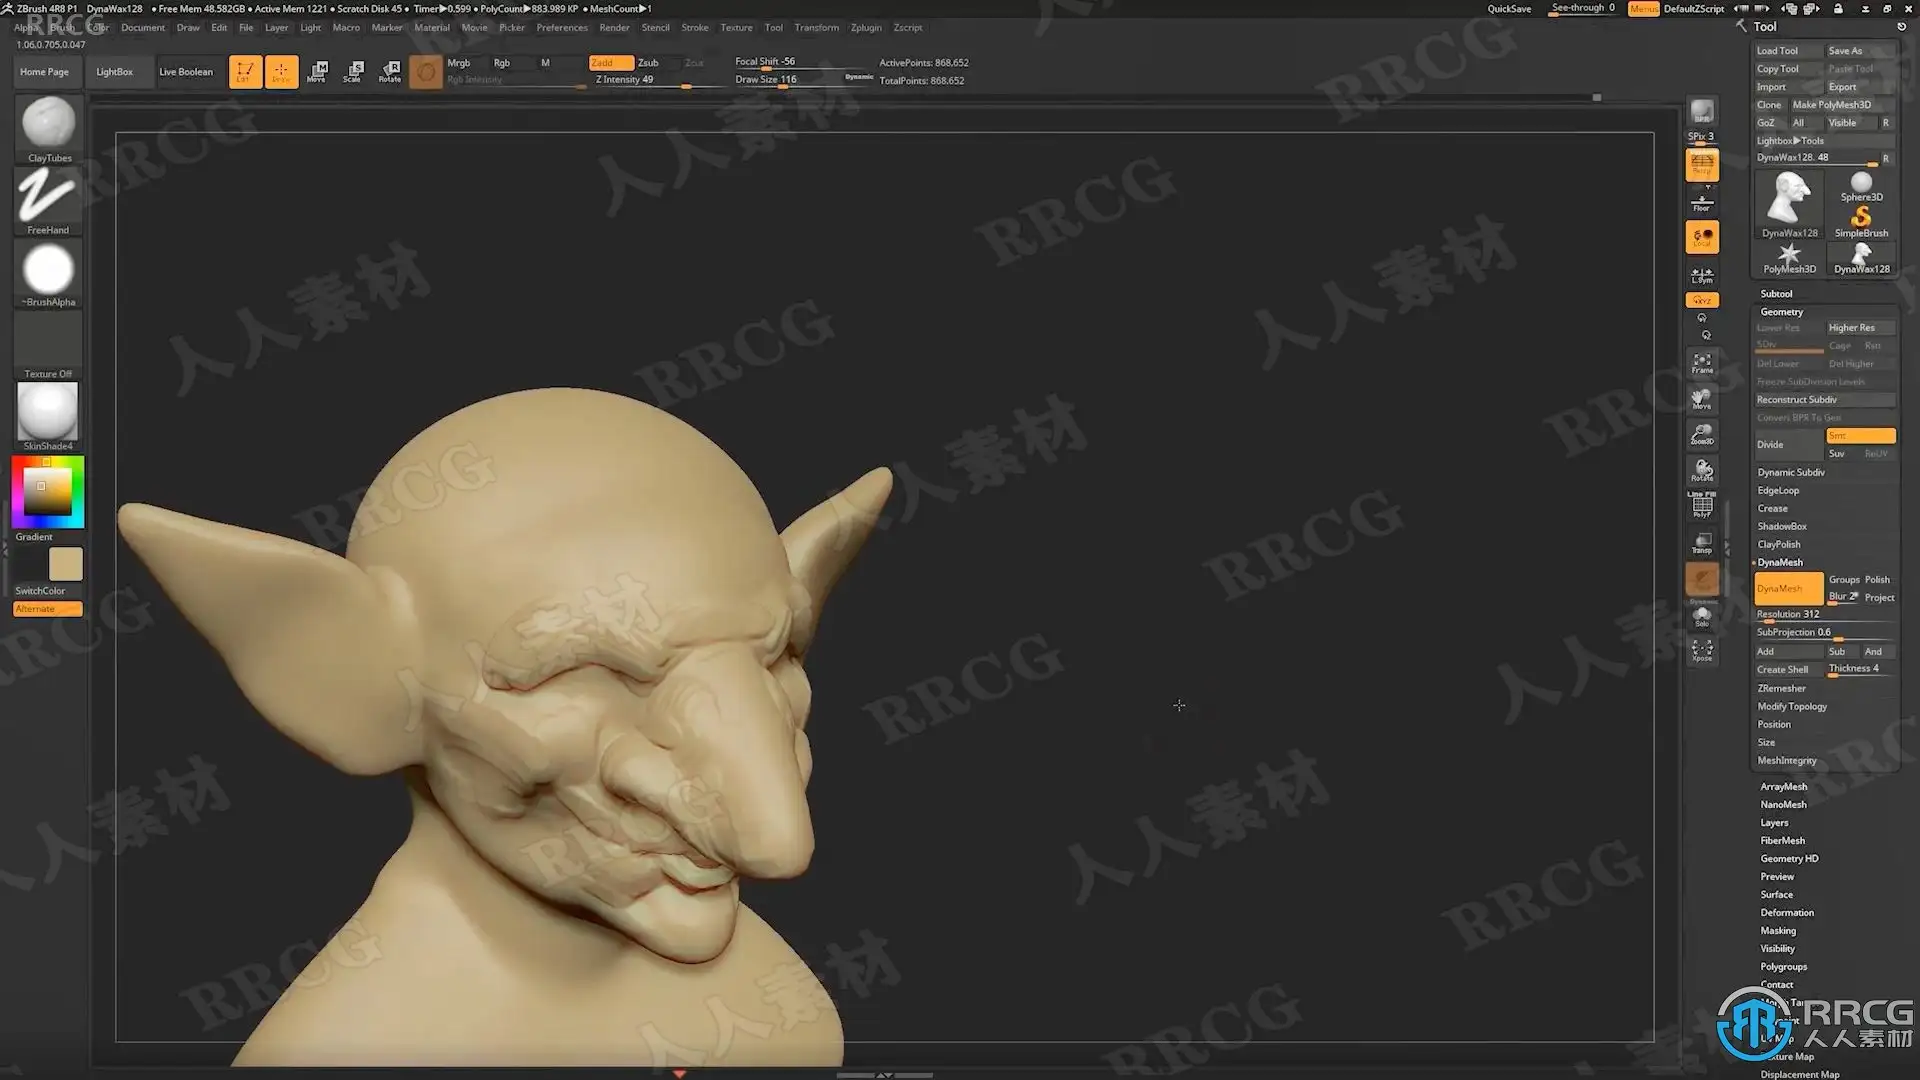This screenshot has height=1080, width=1920.
Task: Click the Scale transform tool icon
Action: point(353,71)
